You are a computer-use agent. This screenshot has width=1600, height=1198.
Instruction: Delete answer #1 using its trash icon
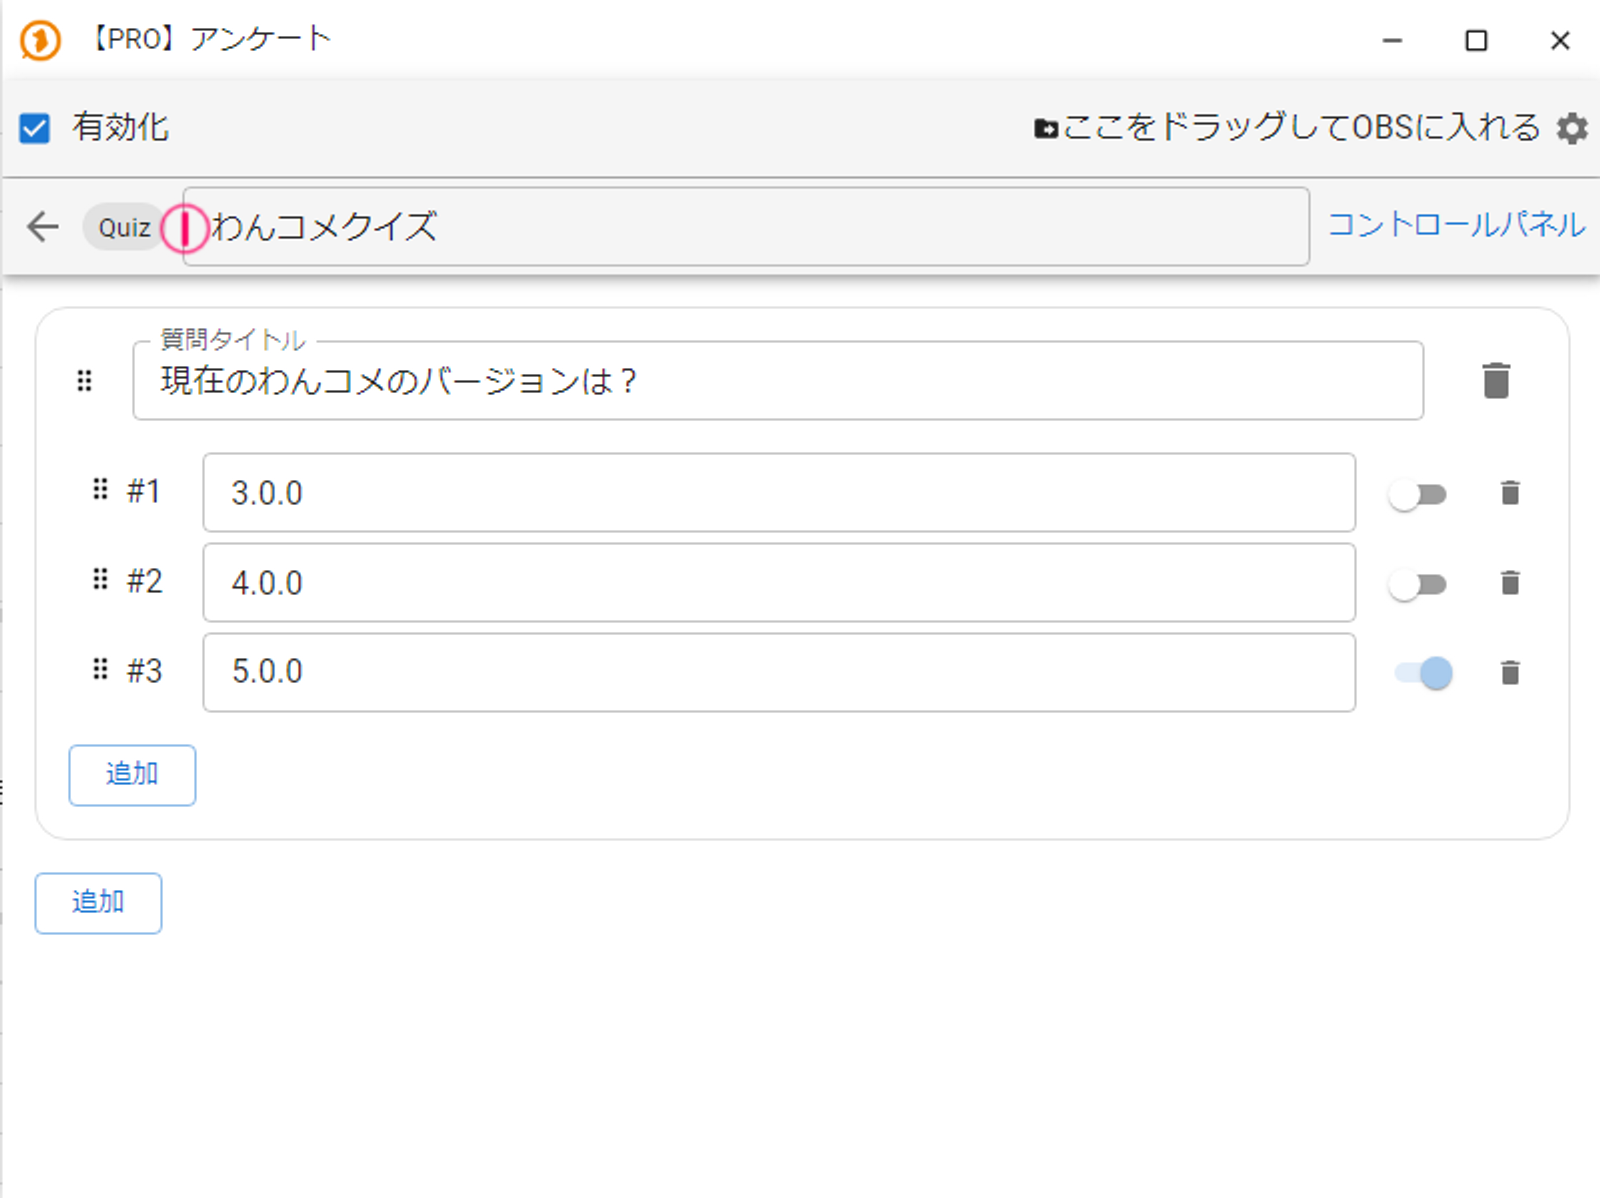point(1510,493)
